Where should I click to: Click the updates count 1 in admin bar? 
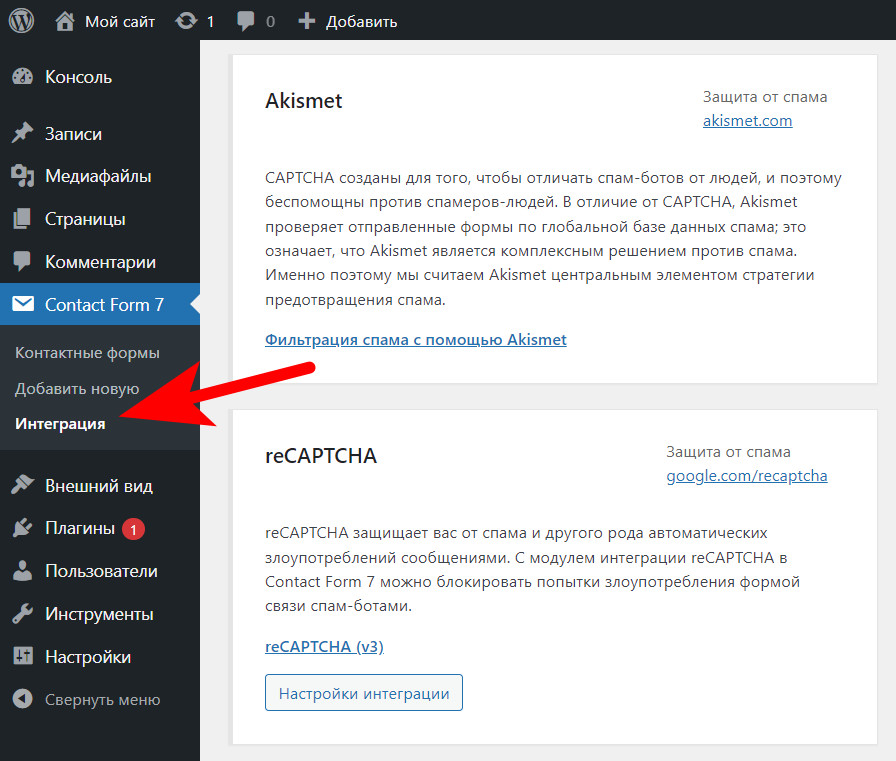coord(210,22)
